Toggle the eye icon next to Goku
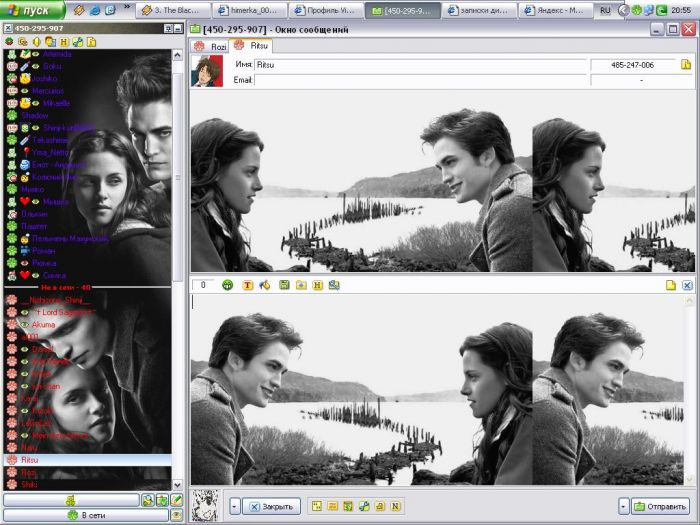 (36, 67)
